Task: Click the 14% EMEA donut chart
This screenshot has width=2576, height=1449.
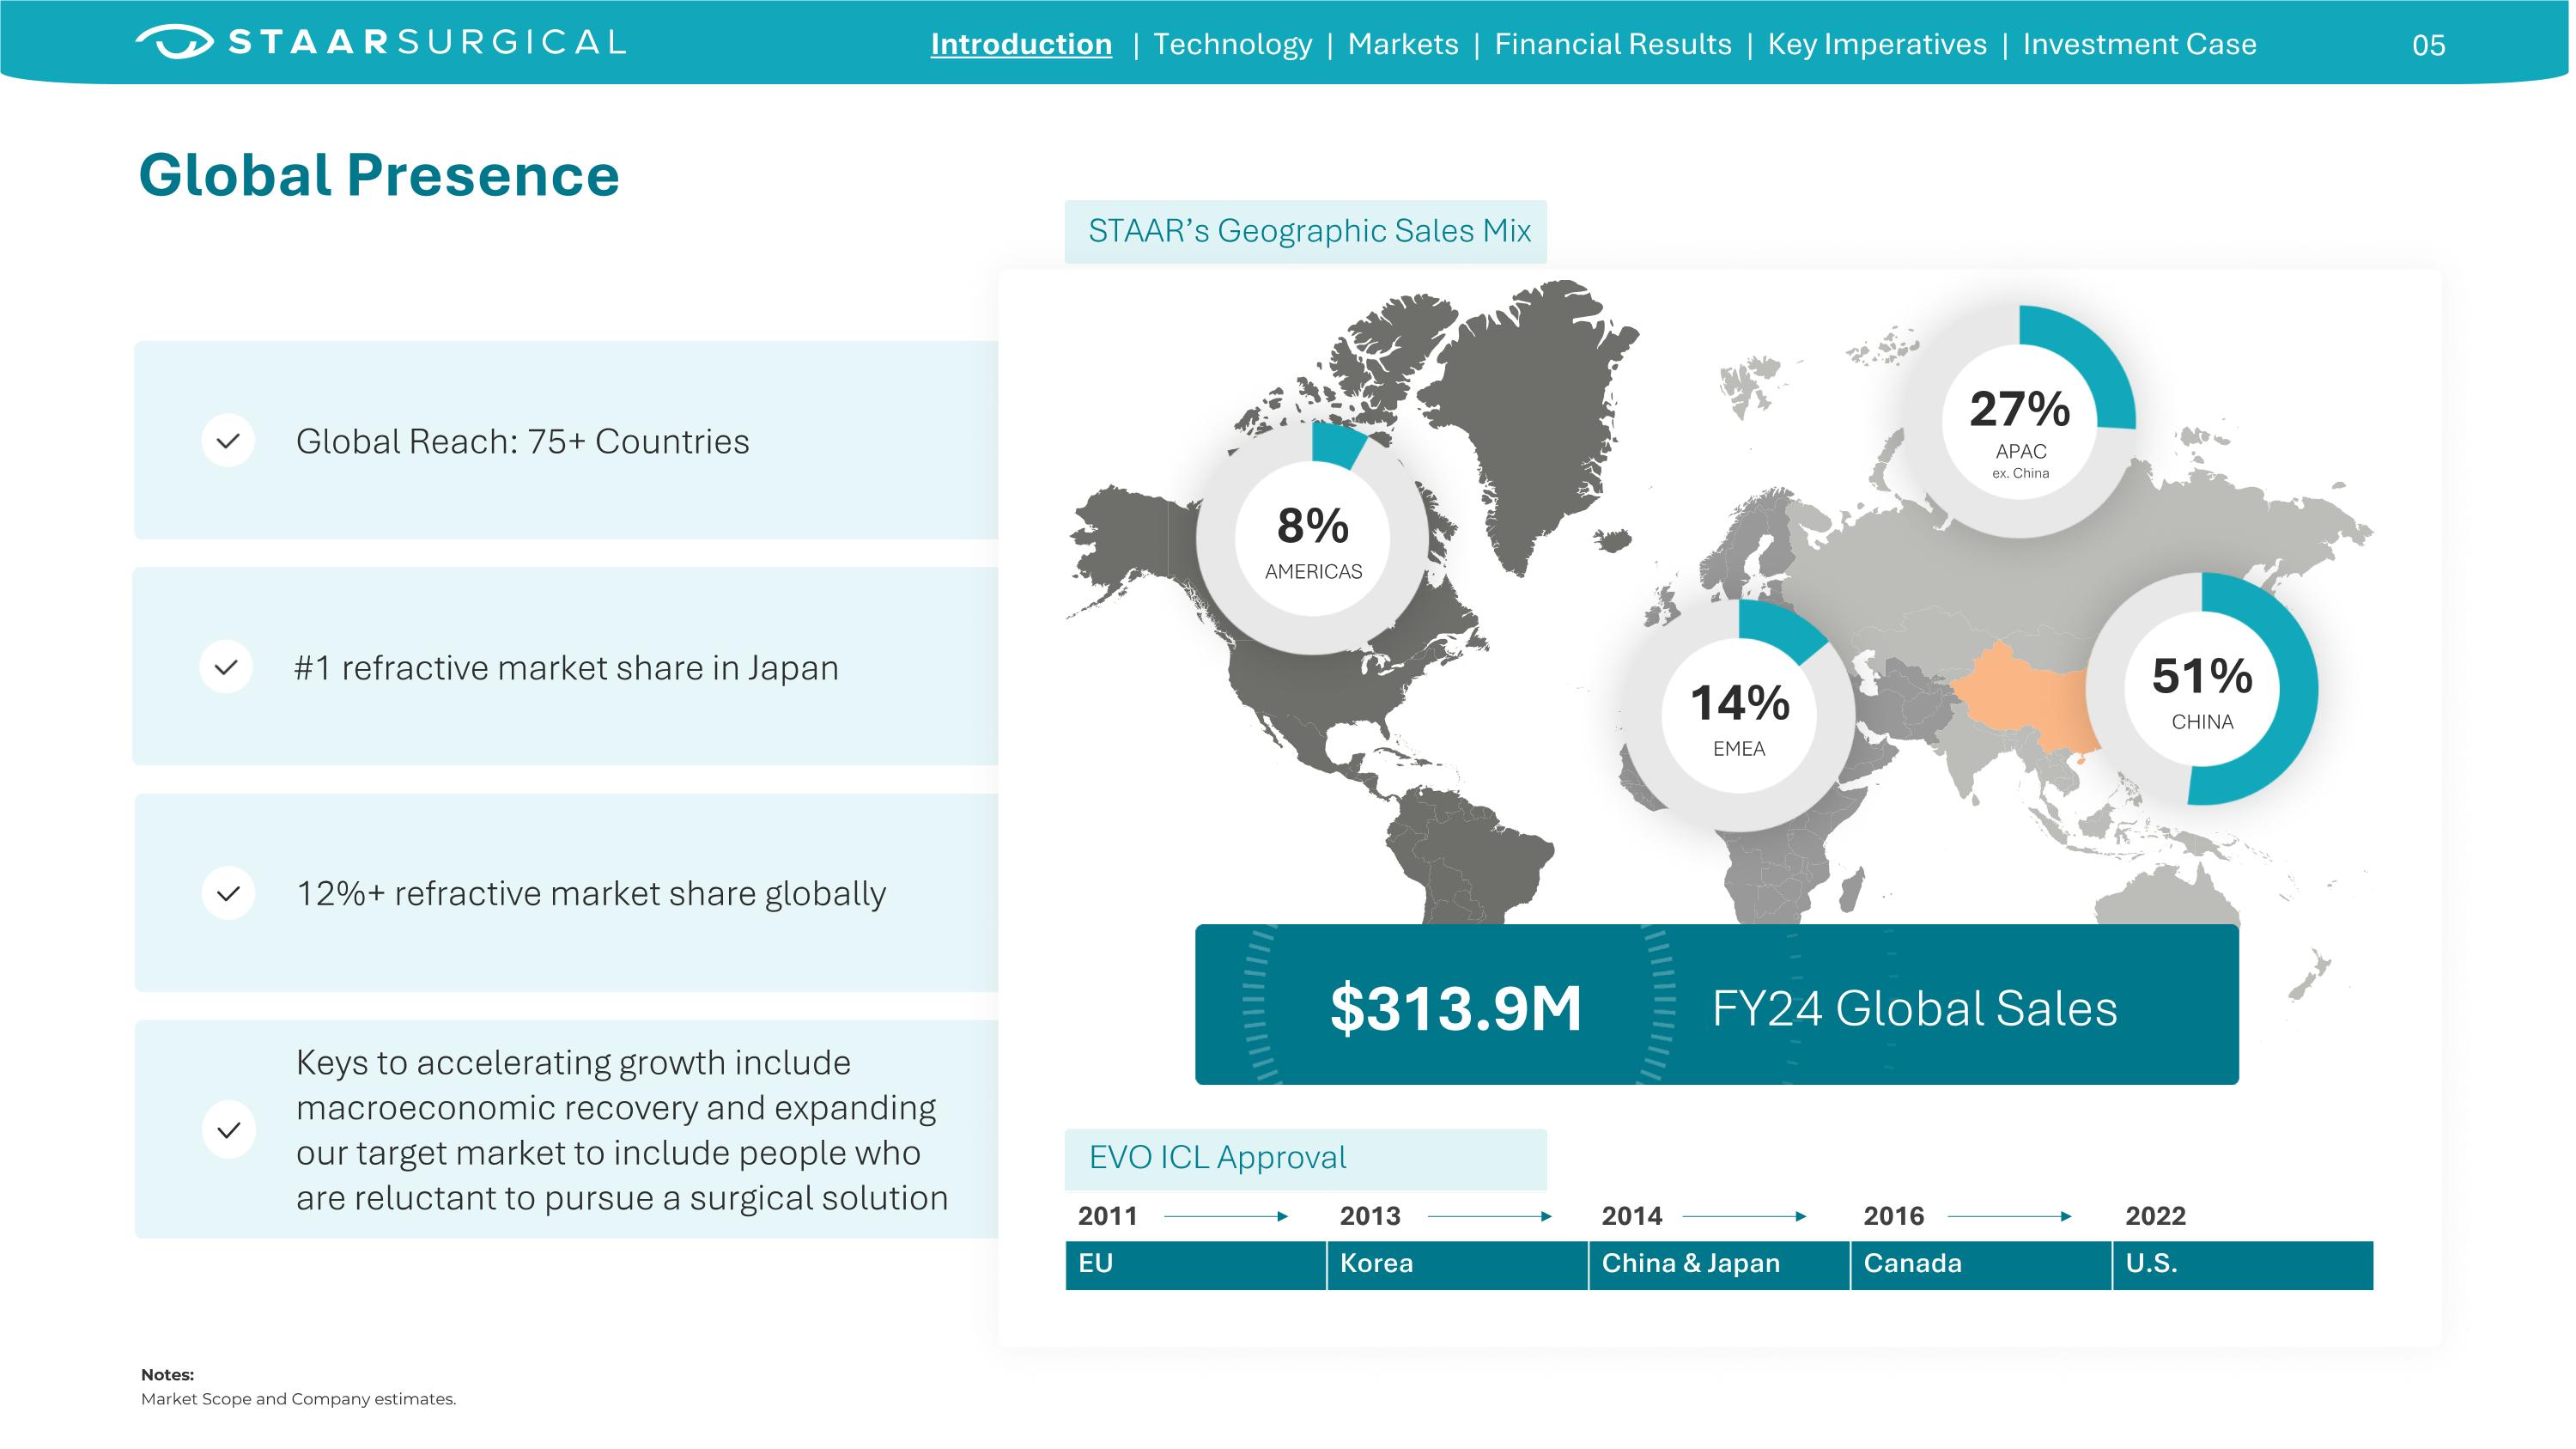Action: click(1739, 716)
